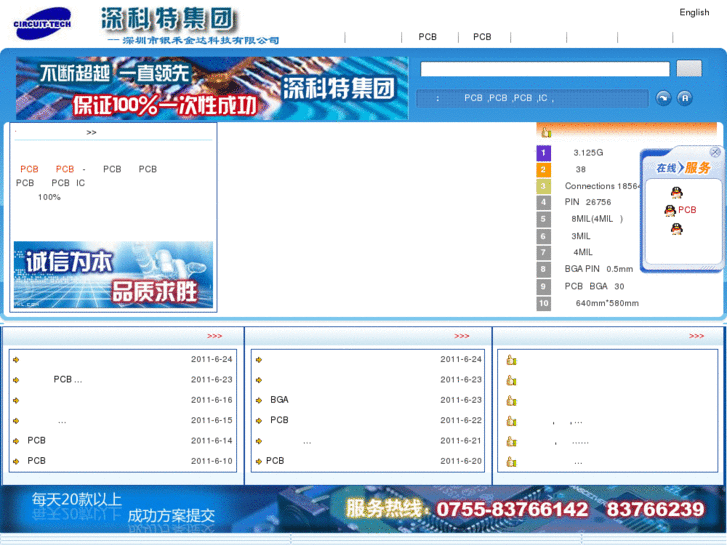Image resolution: width=727 pixels, height=545 pixels.
Task: Click arrow bullet on the 2011-6-10 row
Action: [16, 462]
